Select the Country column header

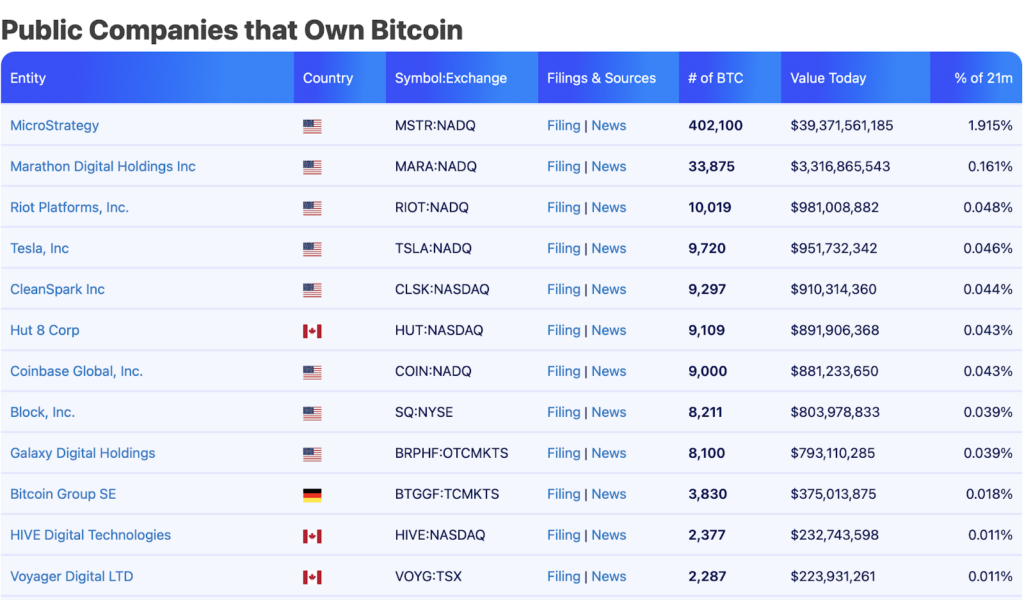pos(328,78)
